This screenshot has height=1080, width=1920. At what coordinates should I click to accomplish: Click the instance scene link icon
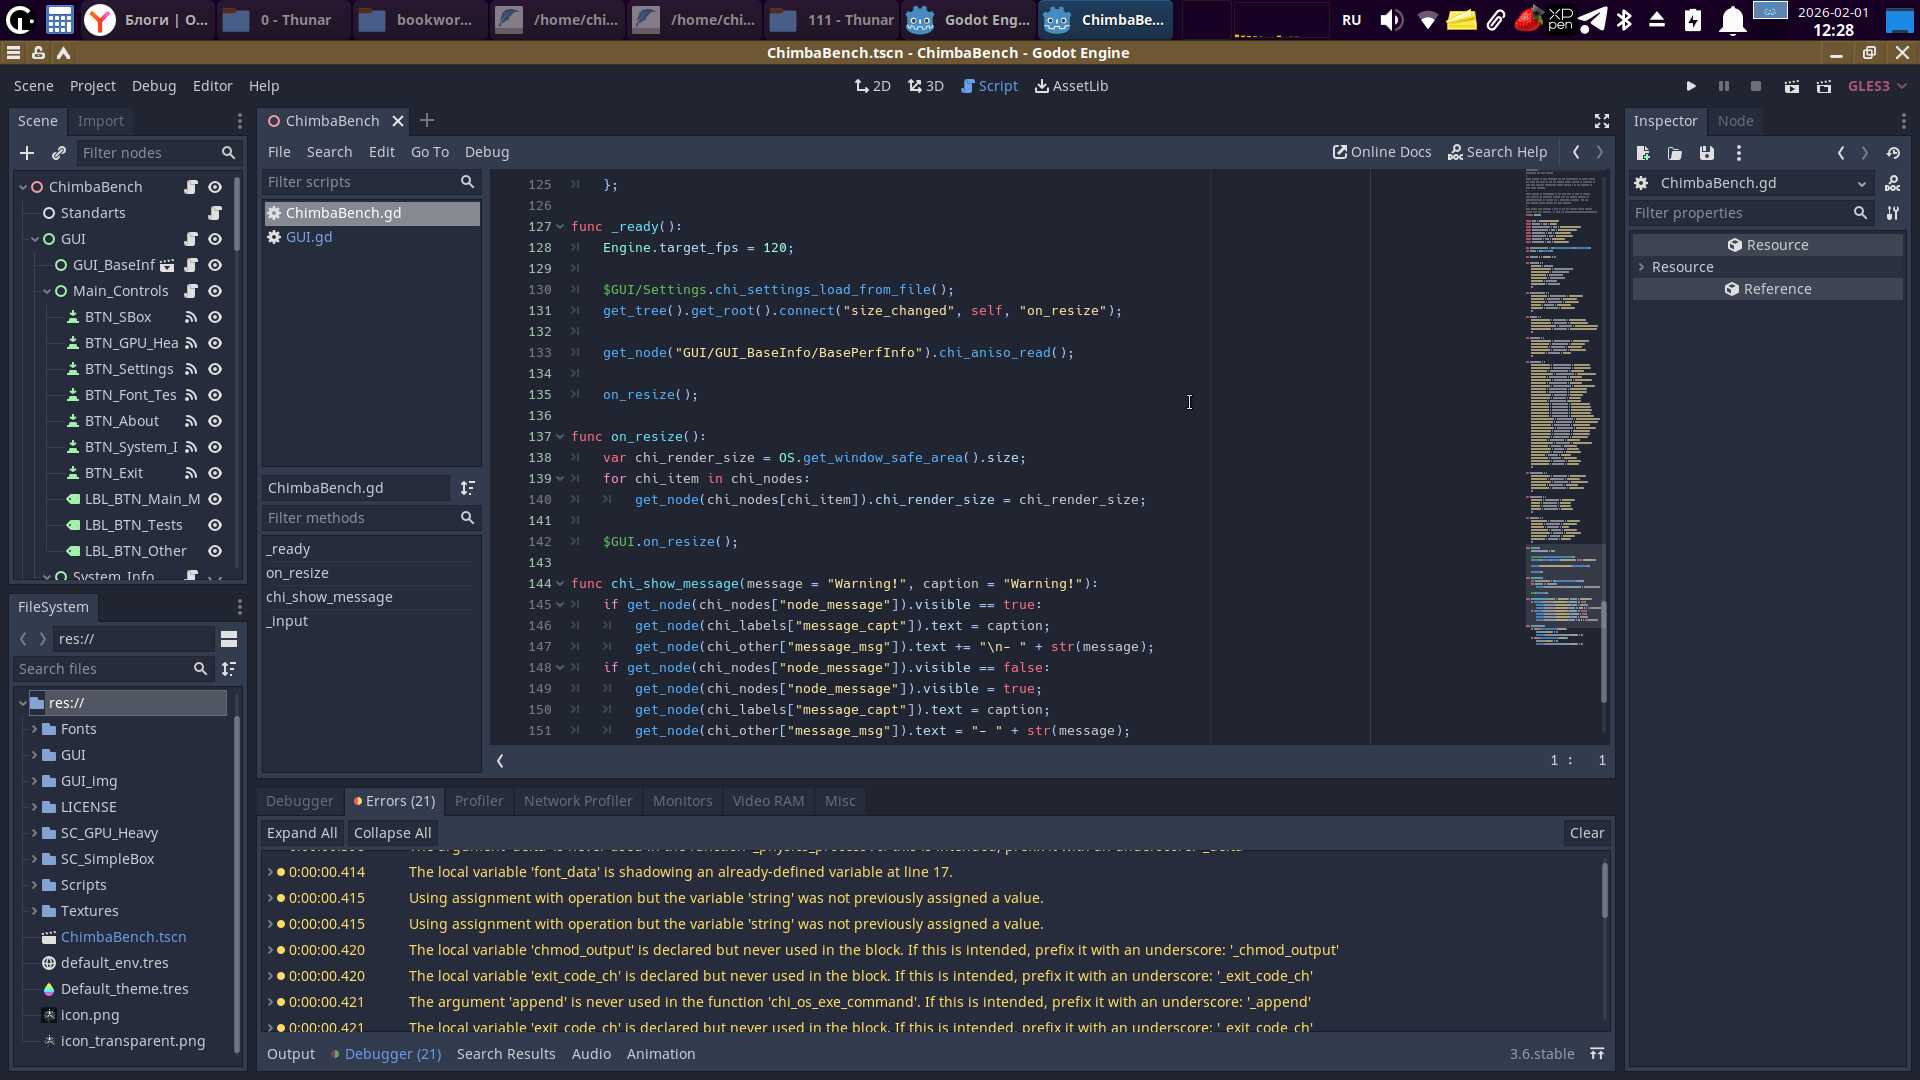point(59,153)
